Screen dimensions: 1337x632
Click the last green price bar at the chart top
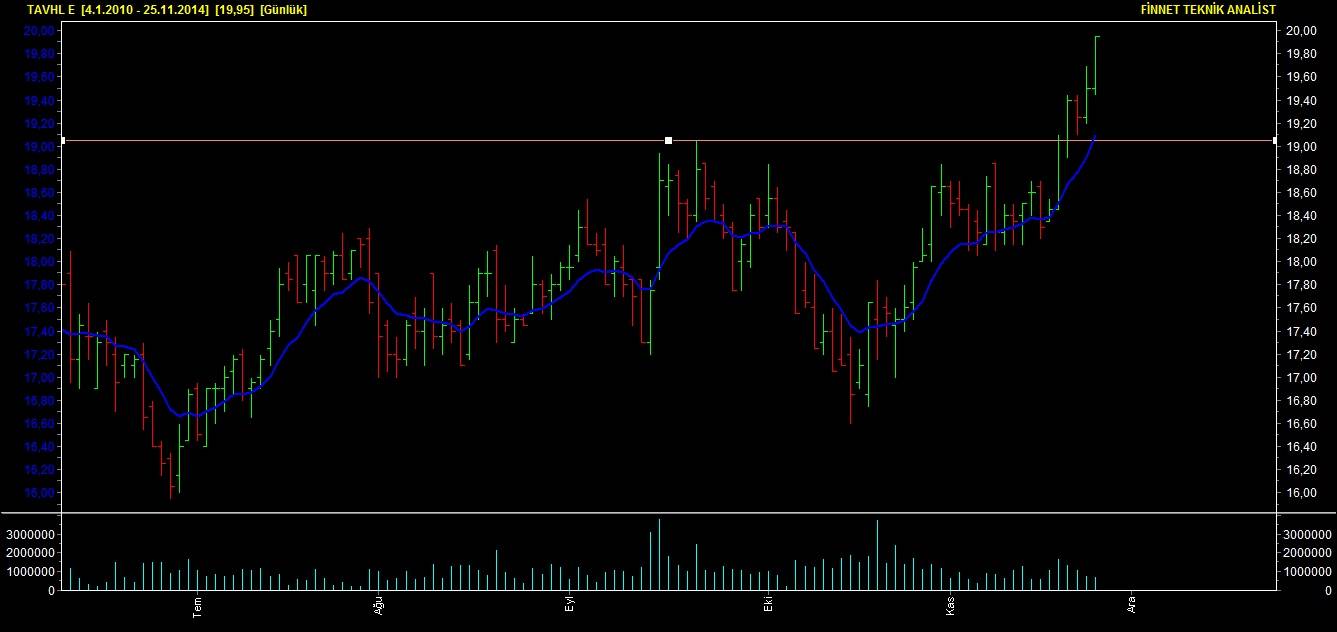(x=1096, y=65)
